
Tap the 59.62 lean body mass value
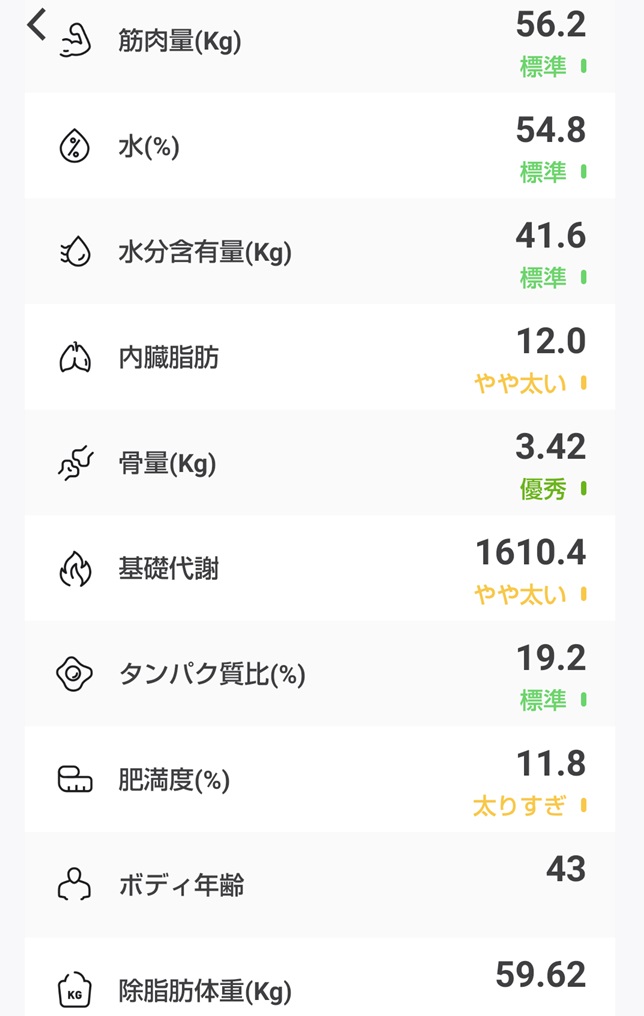[541, 975]
